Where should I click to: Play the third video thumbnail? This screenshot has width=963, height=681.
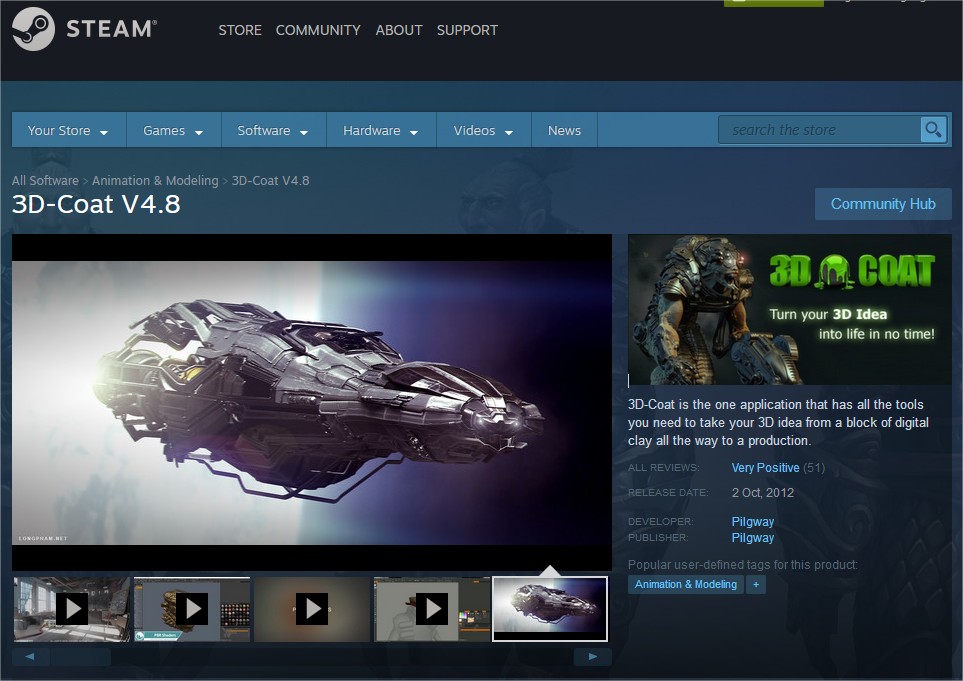(x=312, y=608)
